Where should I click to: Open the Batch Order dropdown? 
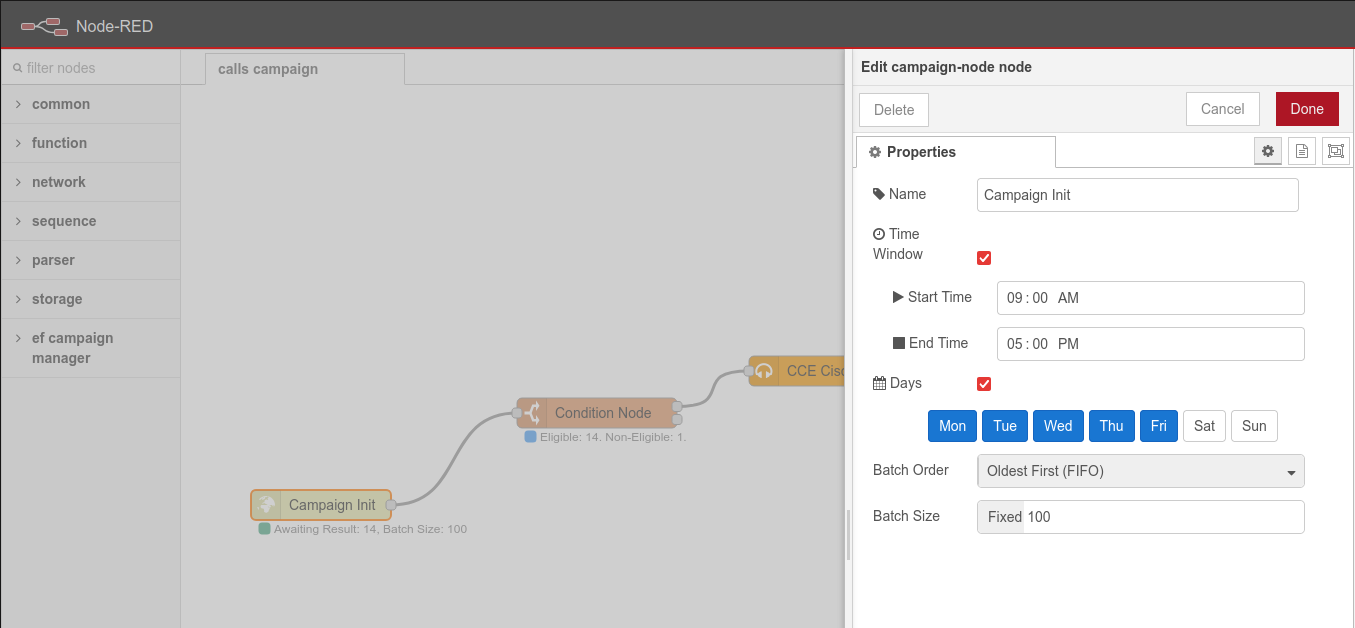pos(1140,471)
